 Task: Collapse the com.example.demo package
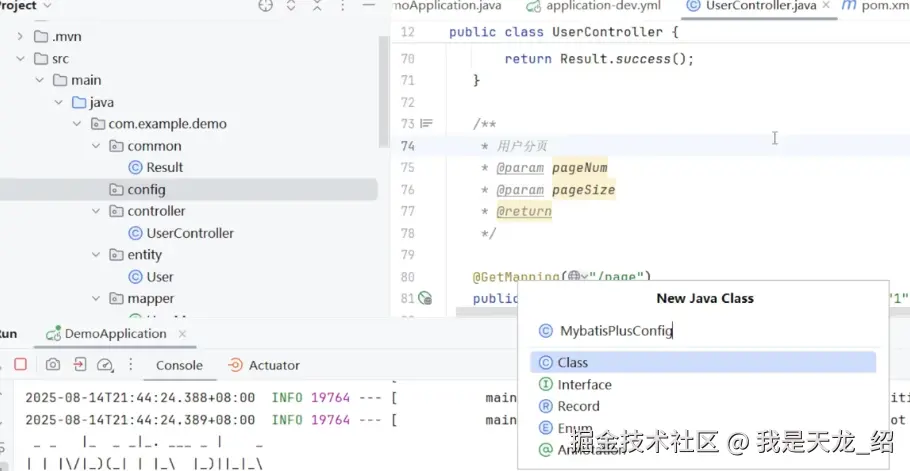(77, 124)
